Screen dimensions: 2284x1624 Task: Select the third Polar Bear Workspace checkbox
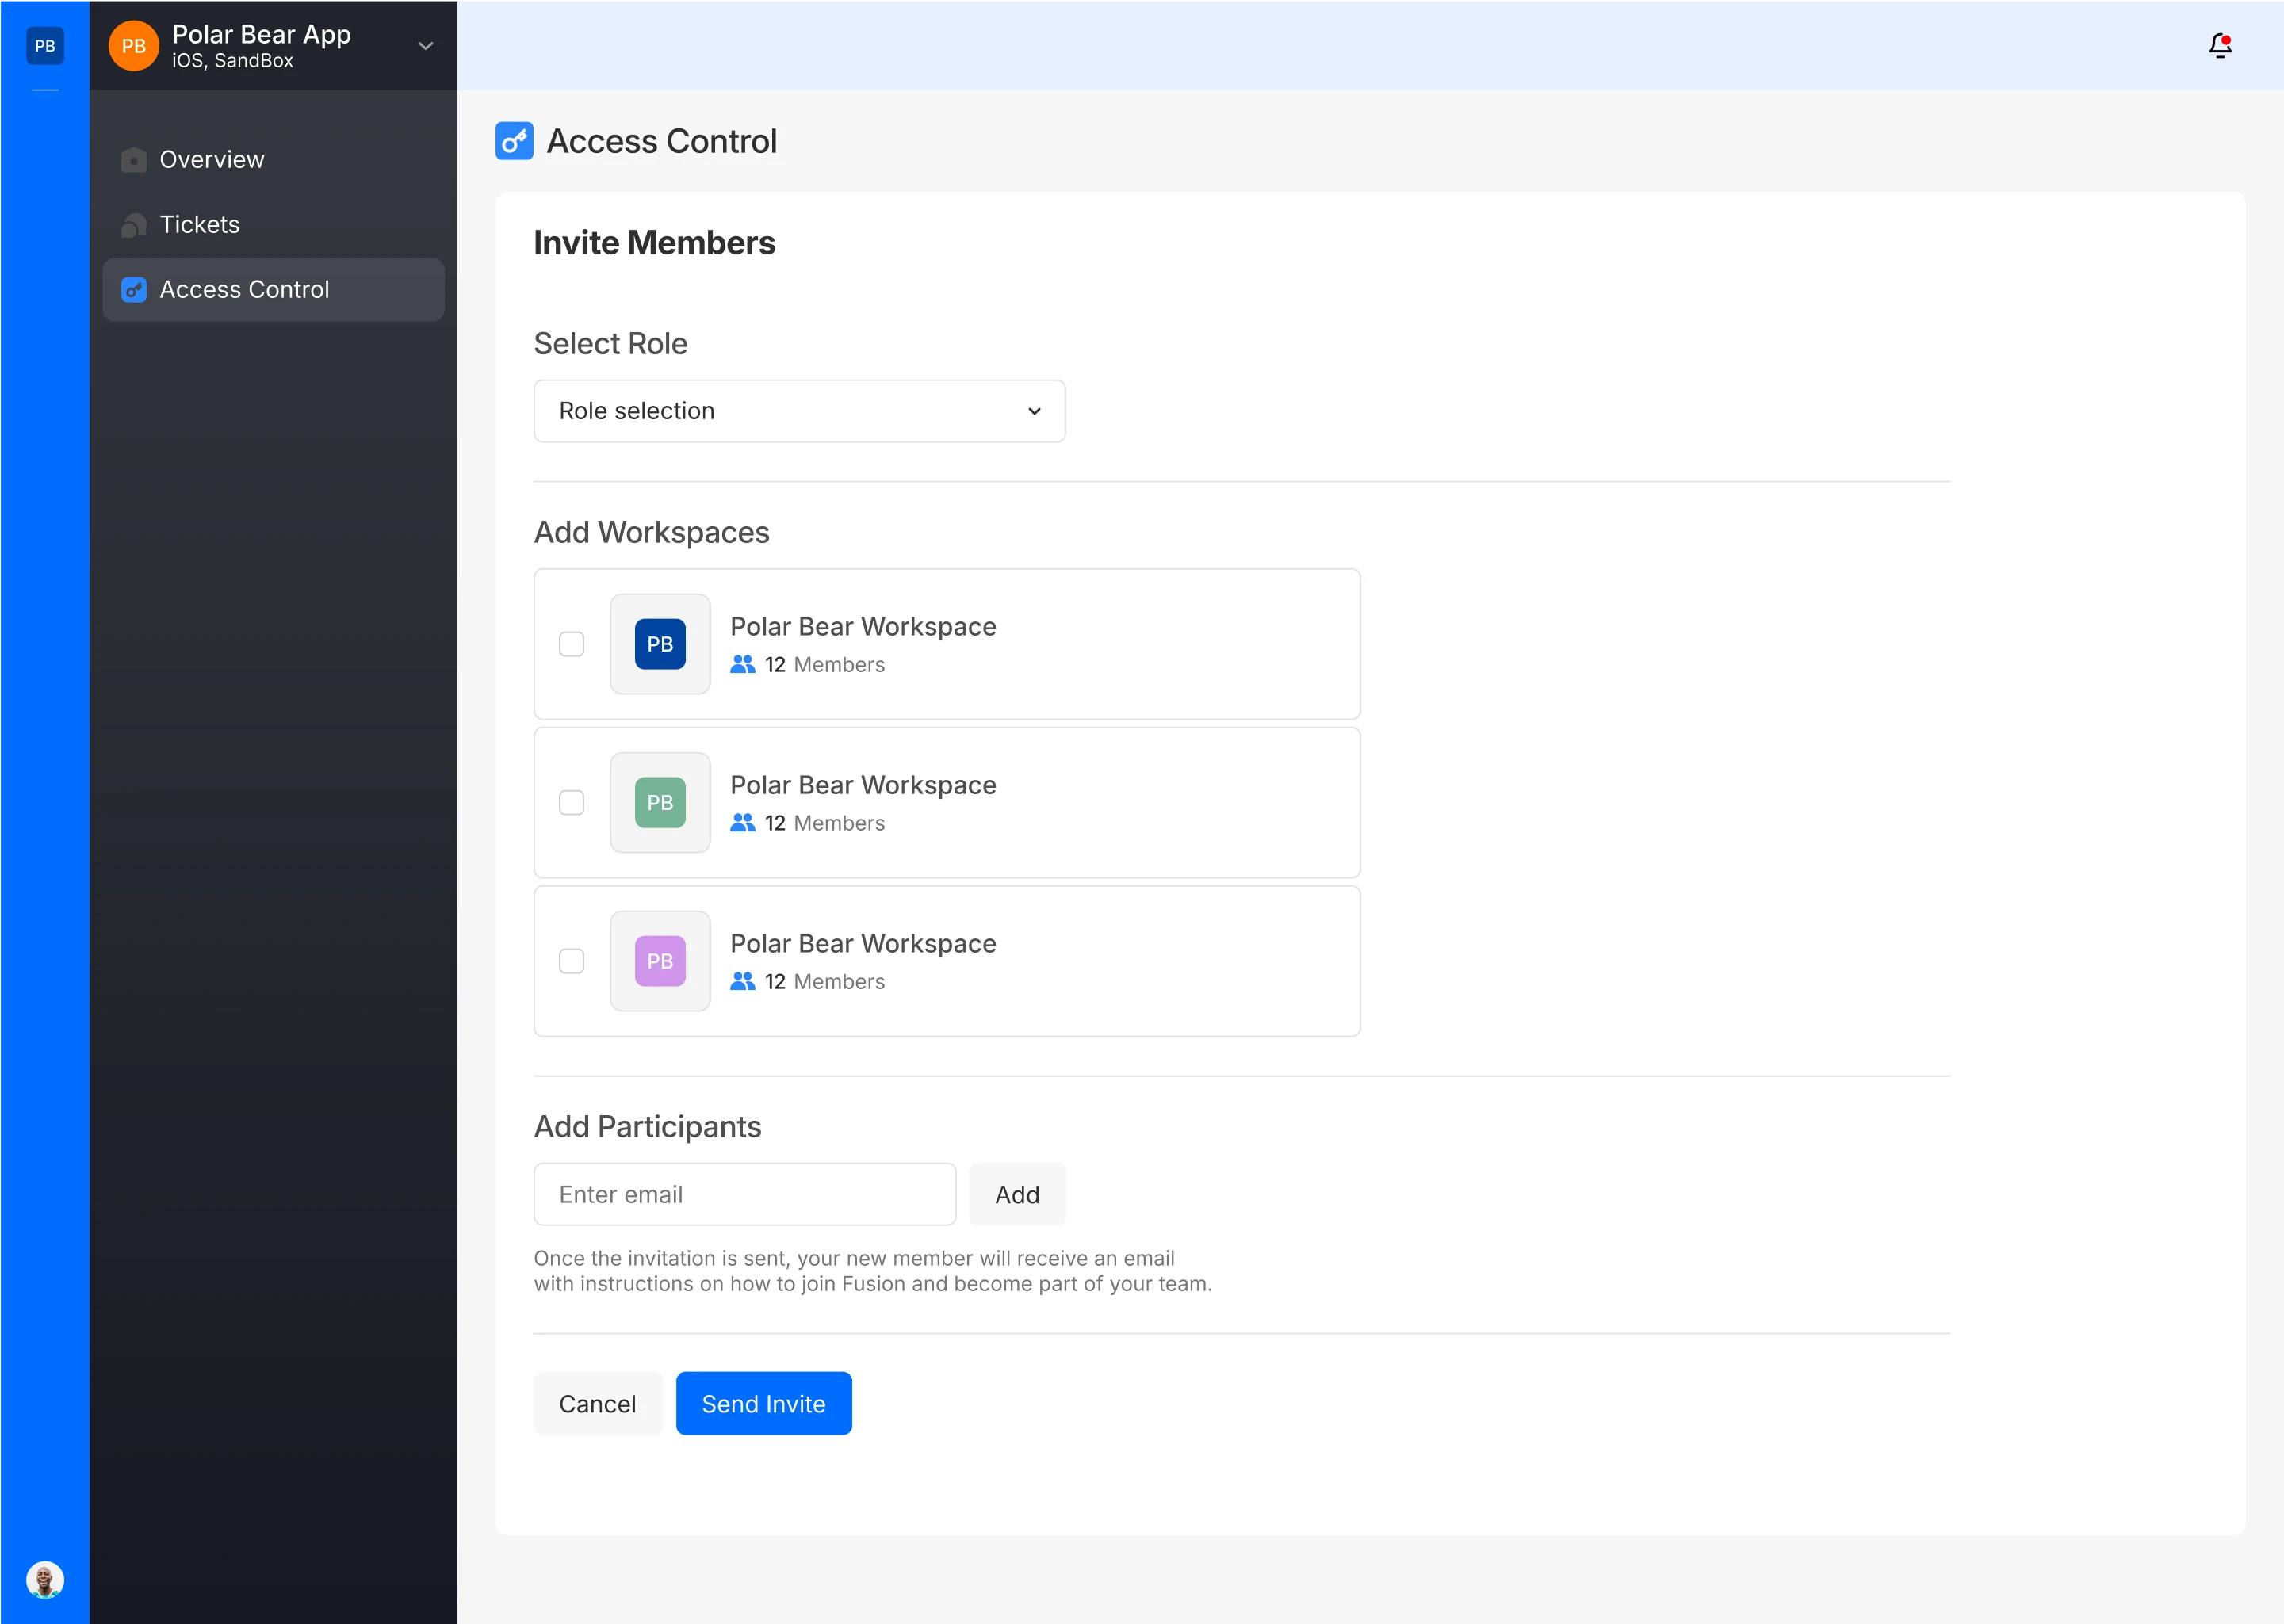point(571,961)
